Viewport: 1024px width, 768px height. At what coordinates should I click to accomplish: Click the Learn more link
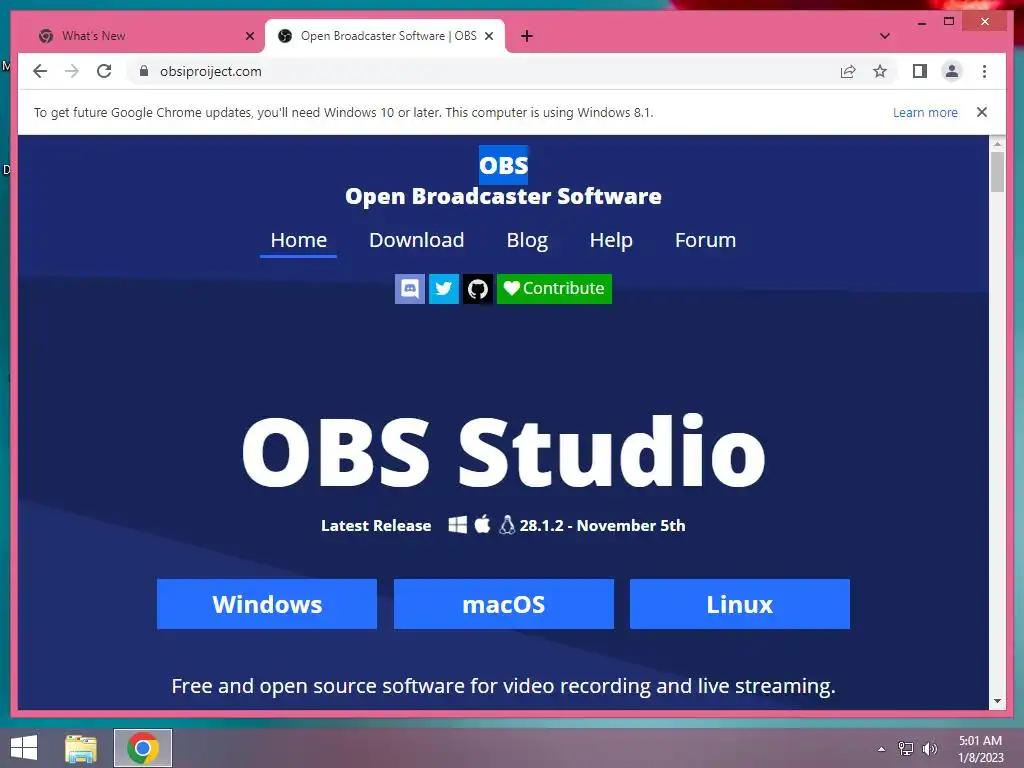click(x=925, y=112)
